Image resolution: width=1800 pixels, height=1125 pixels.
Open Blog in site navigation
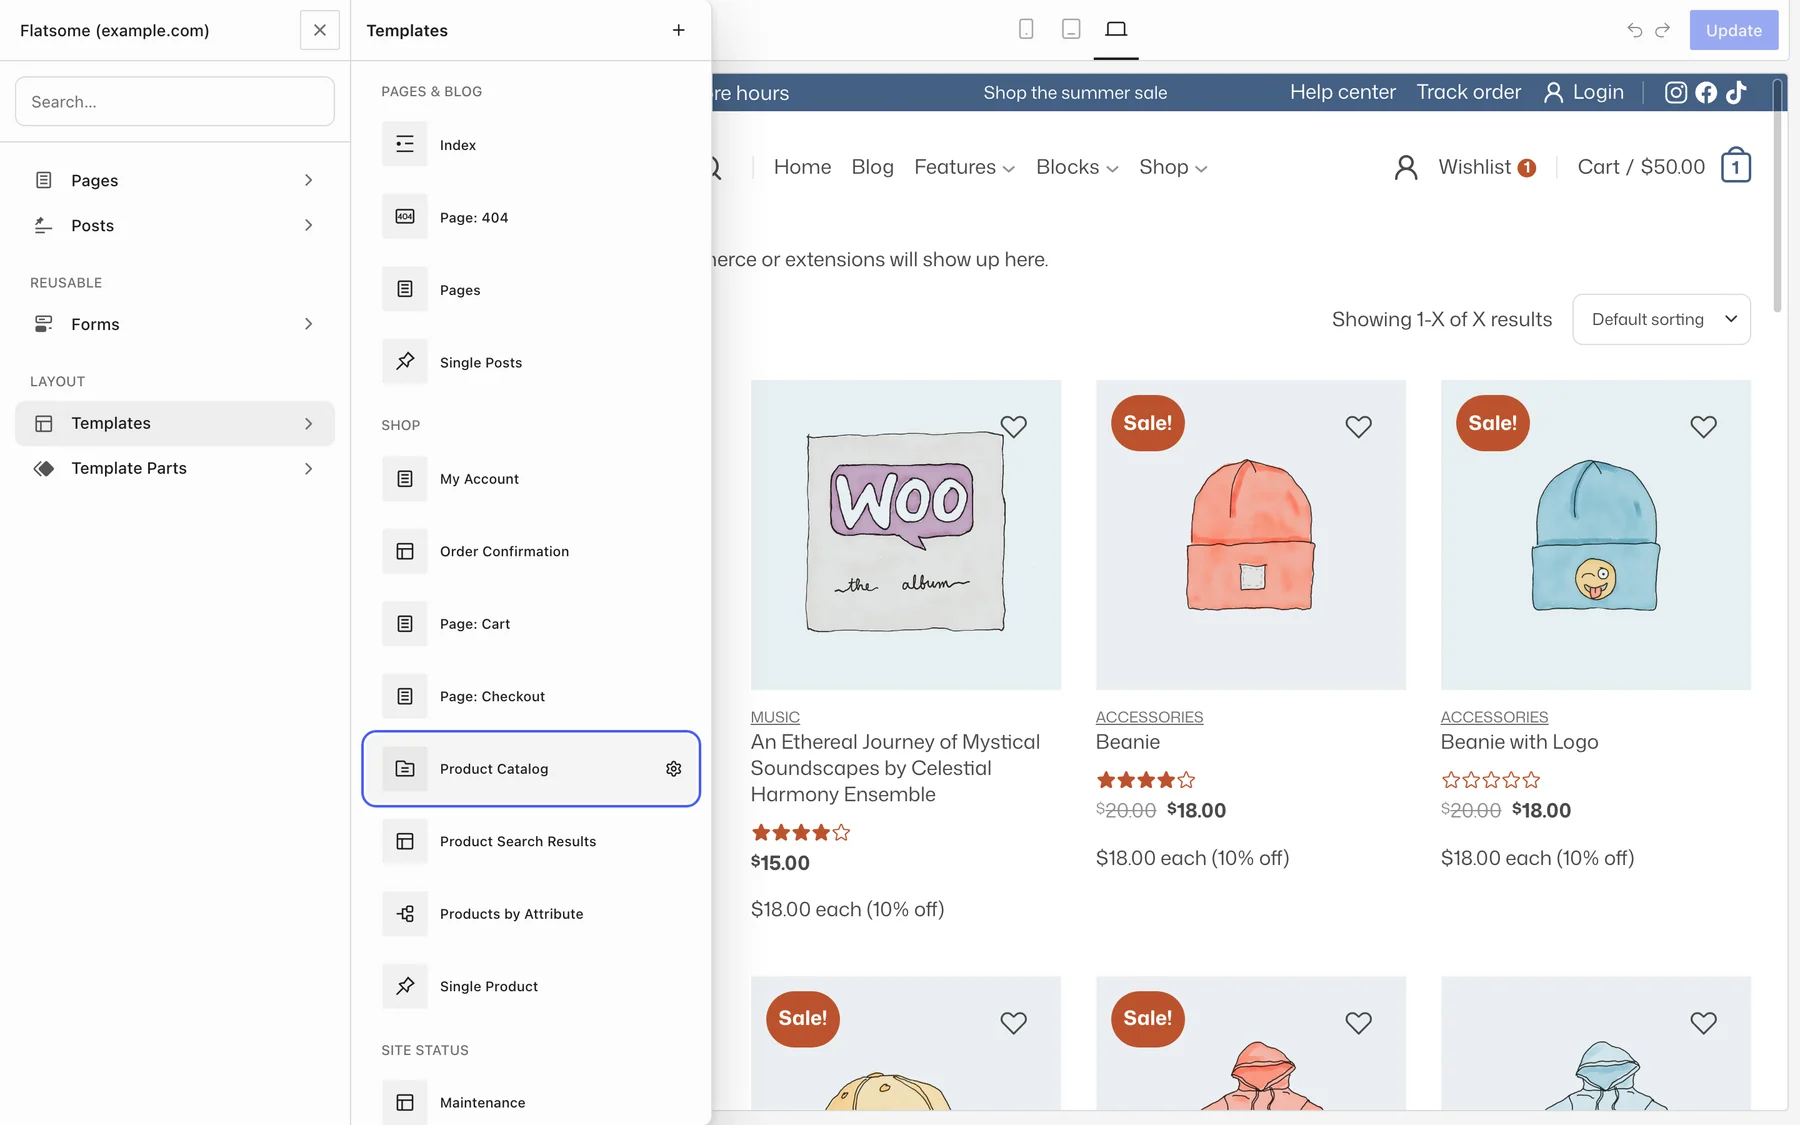(872, 167)
